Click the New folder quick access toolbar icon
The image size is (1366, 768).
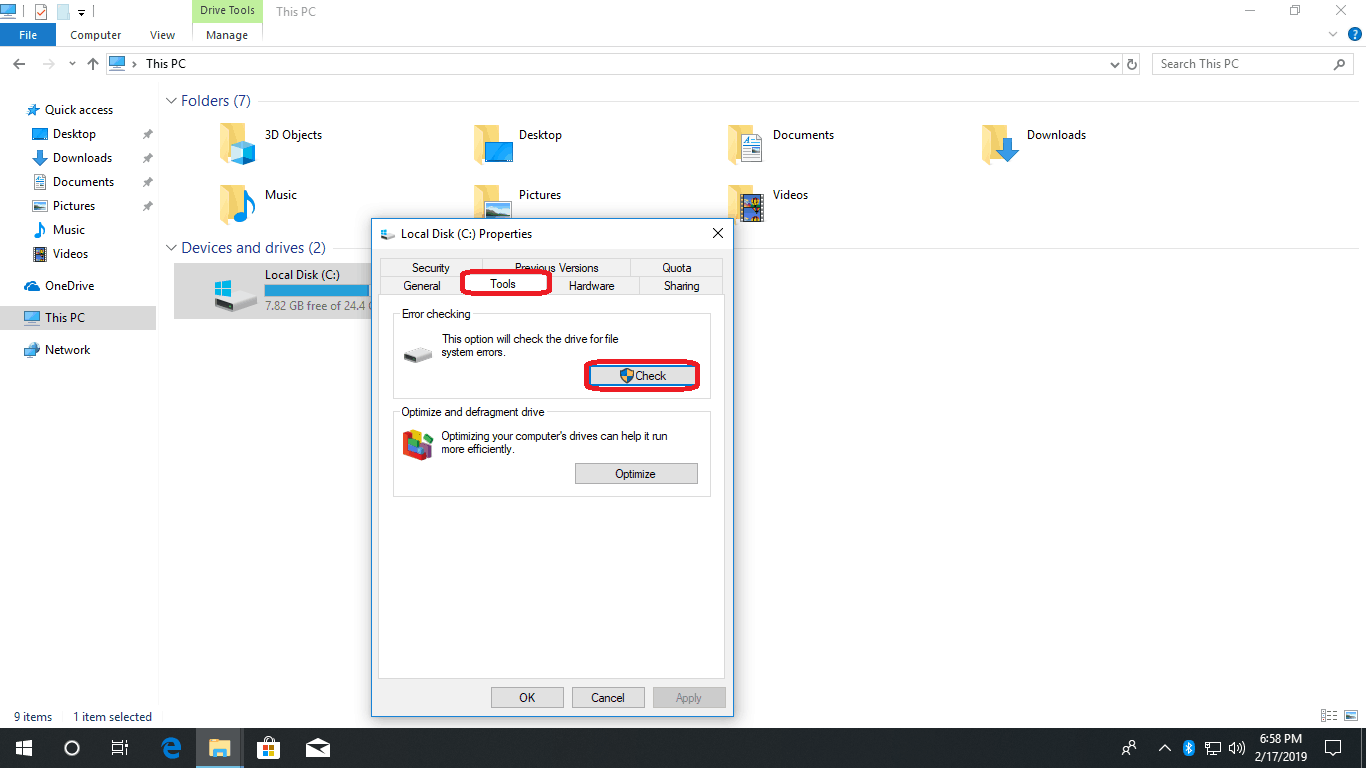63,12
